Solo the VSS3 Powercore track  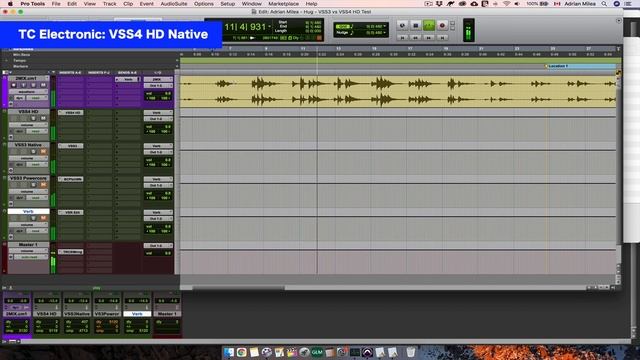(x=33, y=185)
